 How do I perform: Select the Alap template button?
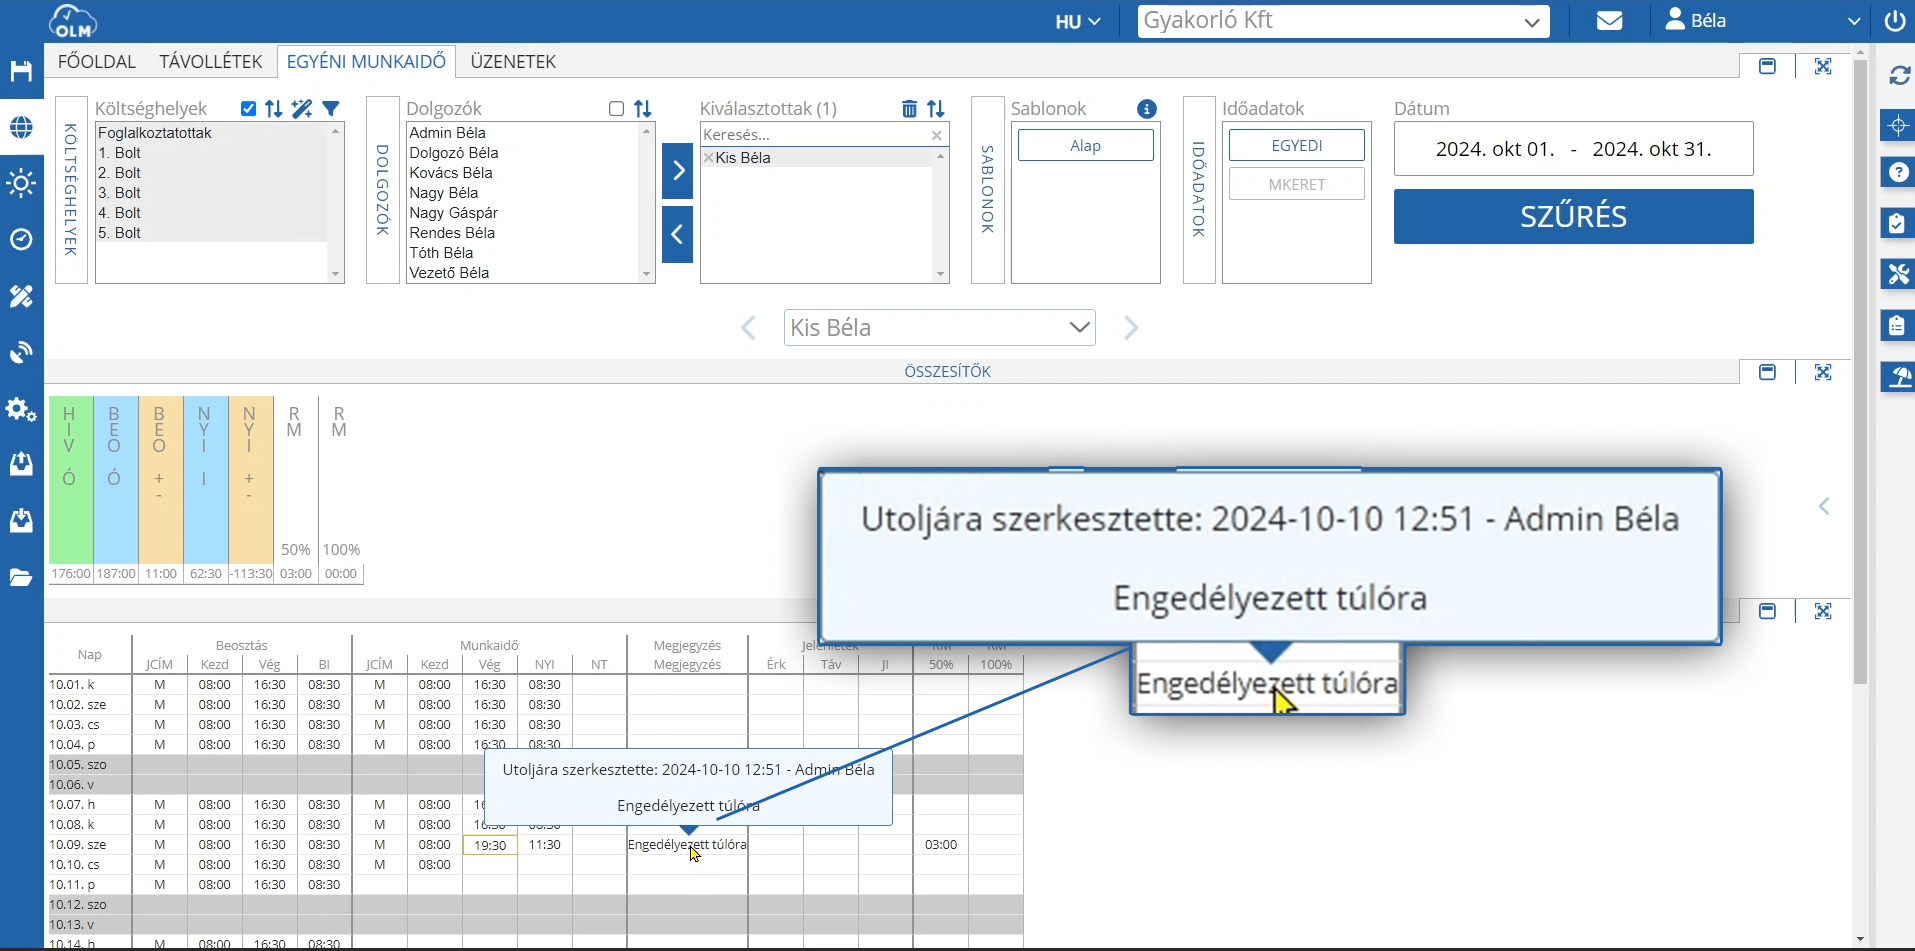click(1086, 145)
